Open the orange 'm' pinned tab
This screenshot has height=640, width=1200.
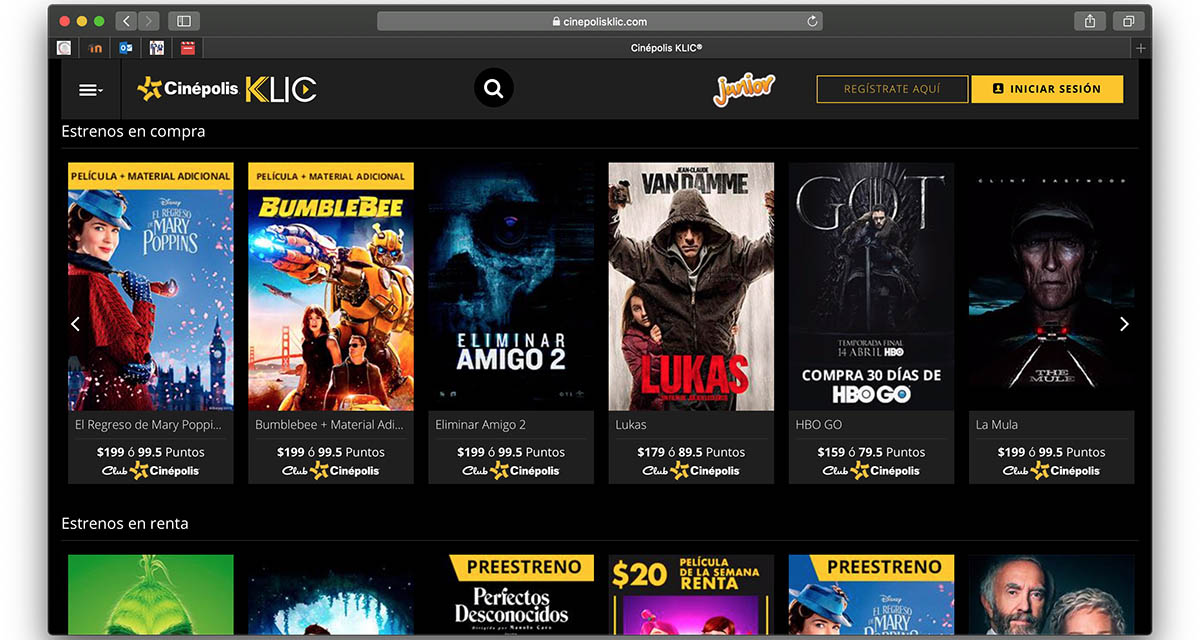pyautogui.click(x=95, y=47)
